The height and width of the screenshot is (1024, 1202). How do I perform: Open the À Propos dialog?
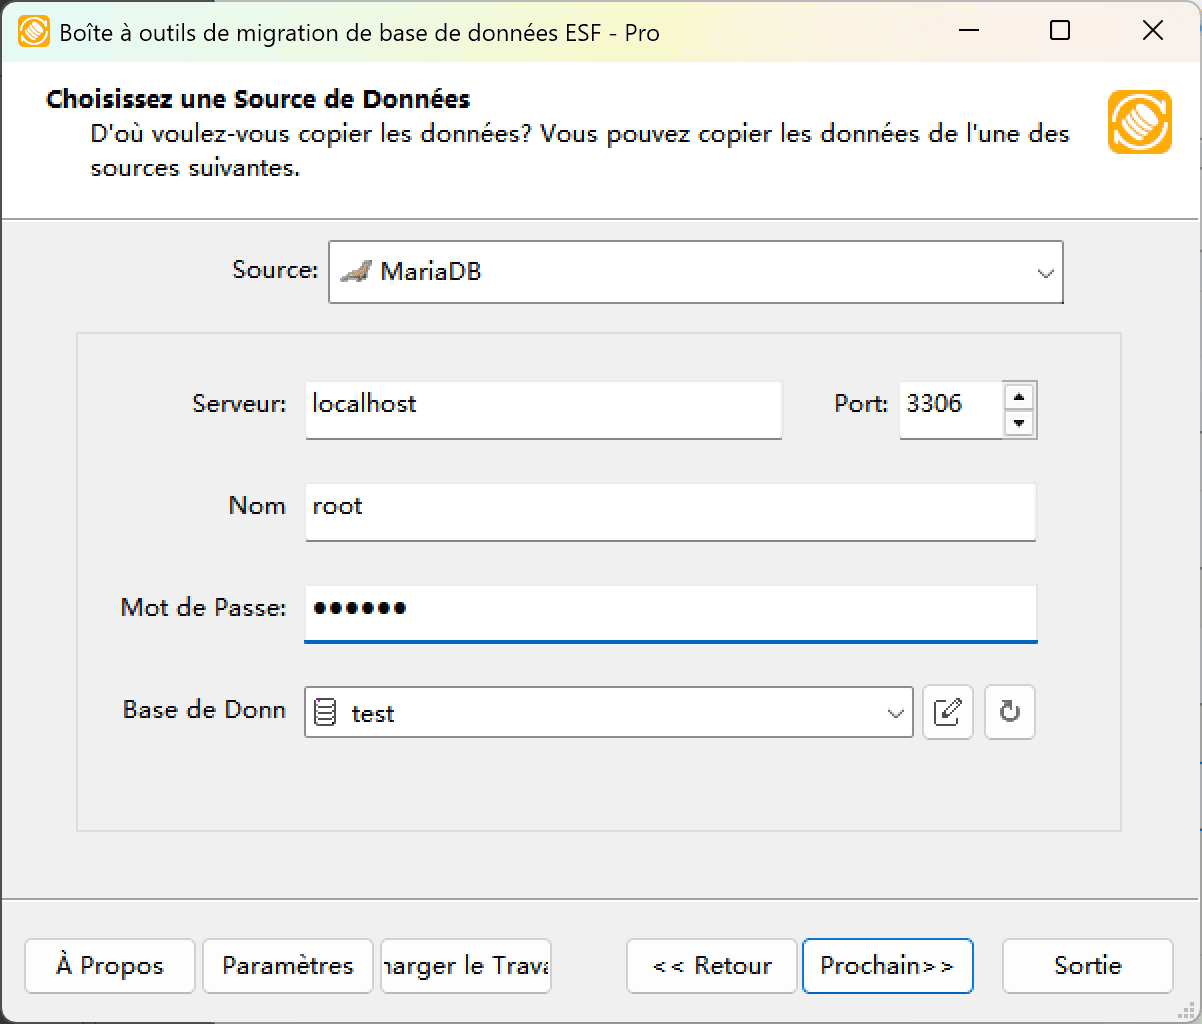(x=109, y=966)
